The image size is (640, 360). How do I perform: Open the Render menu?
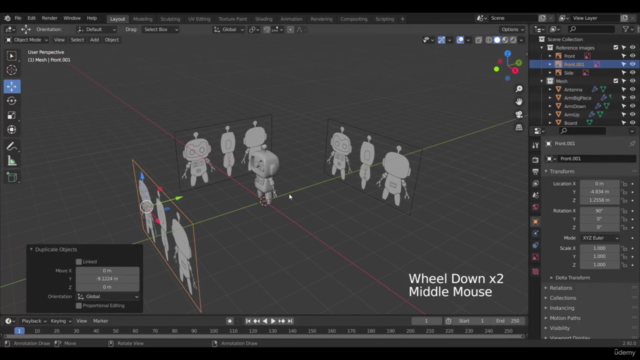pos(49,18)
